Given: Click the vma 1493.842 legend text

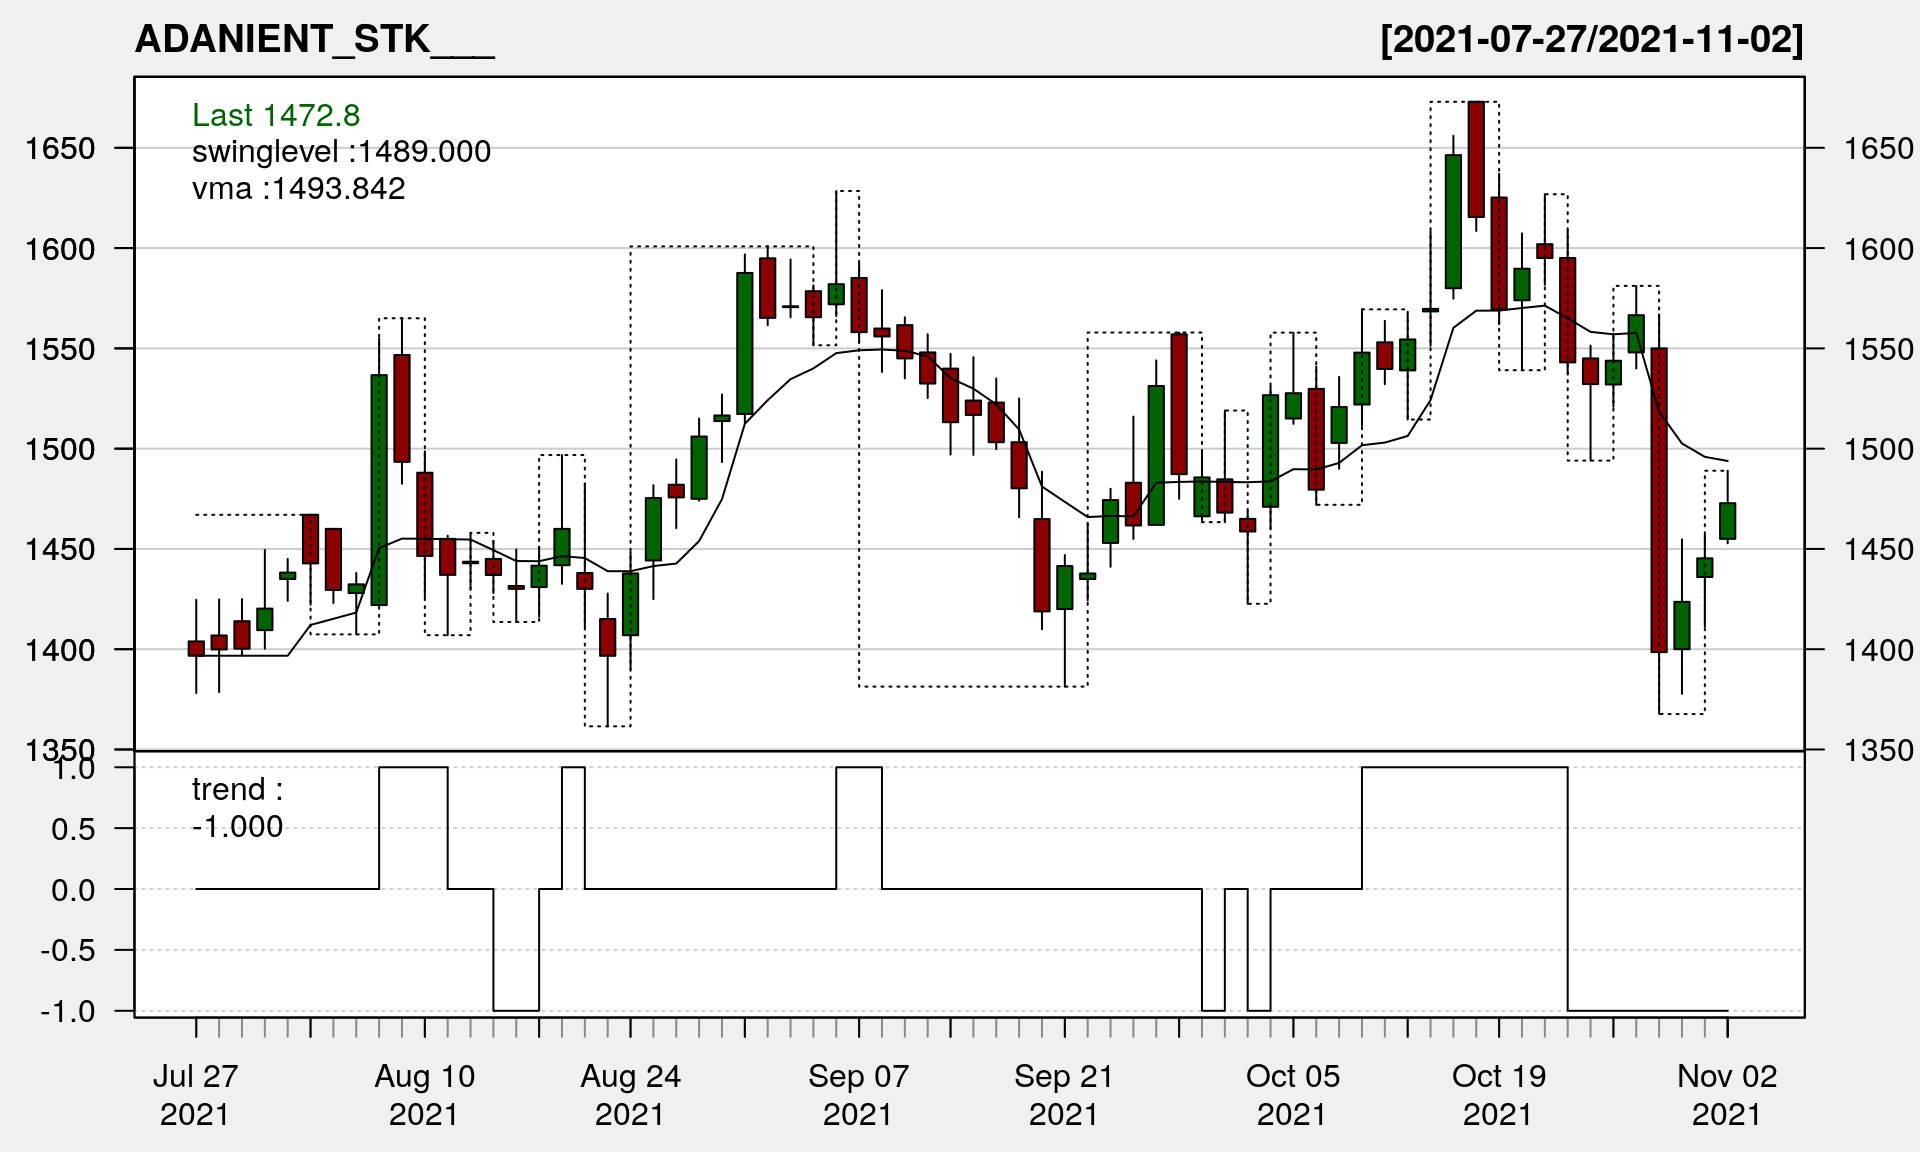Looking at the screenshot, I should 298,189.
